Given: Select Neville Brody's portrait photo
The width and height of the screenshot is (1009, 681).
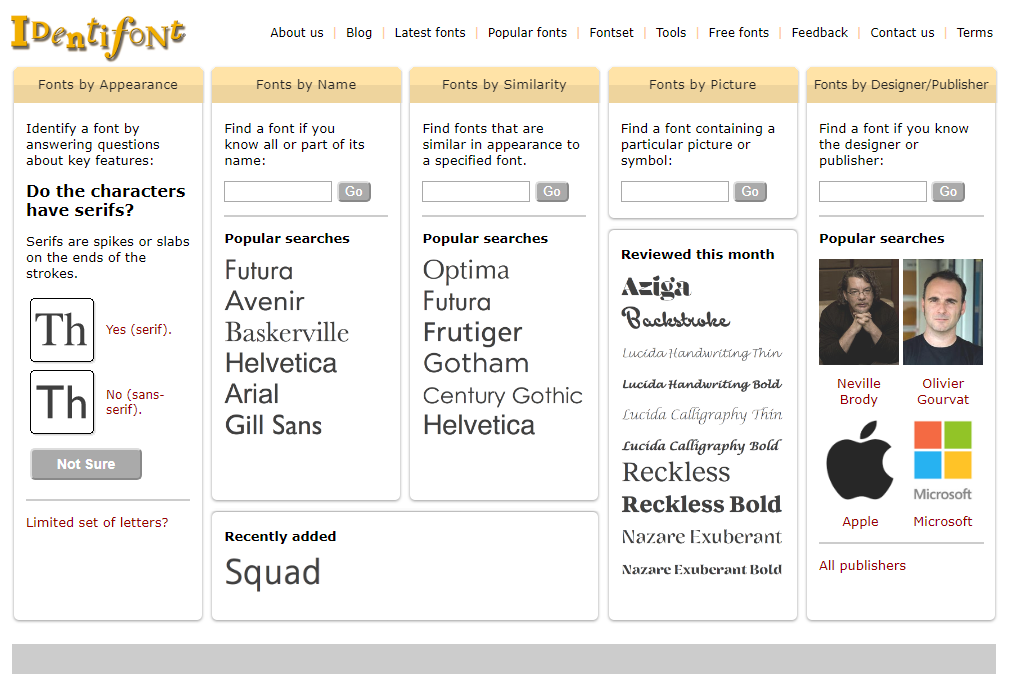Looking at the screenshot, I should pyautogui.click(x=859, y=312).
